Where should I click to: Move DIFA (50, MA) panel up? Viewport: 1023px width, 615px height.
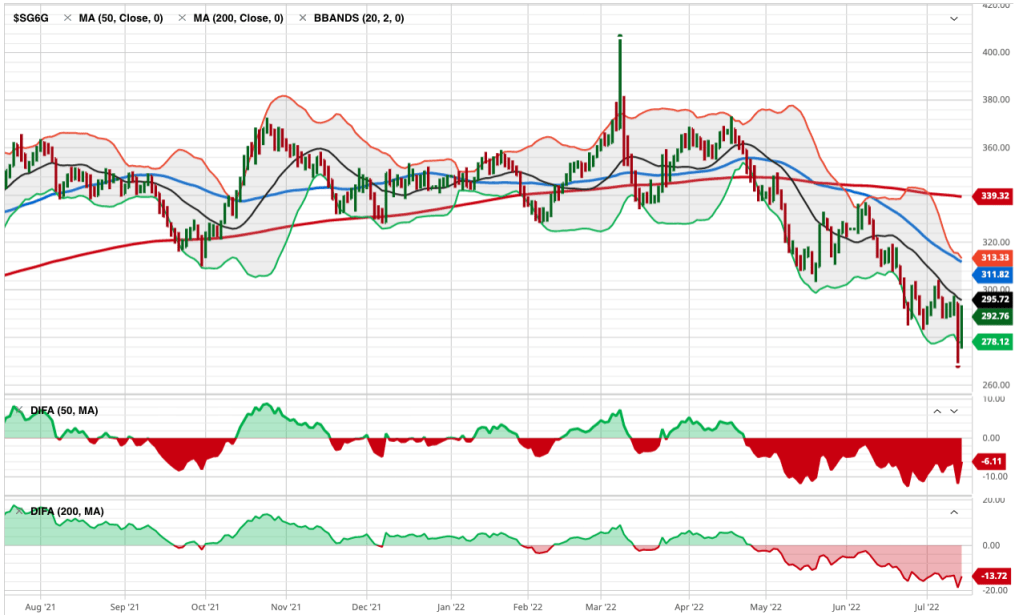(x=937, y=411)
